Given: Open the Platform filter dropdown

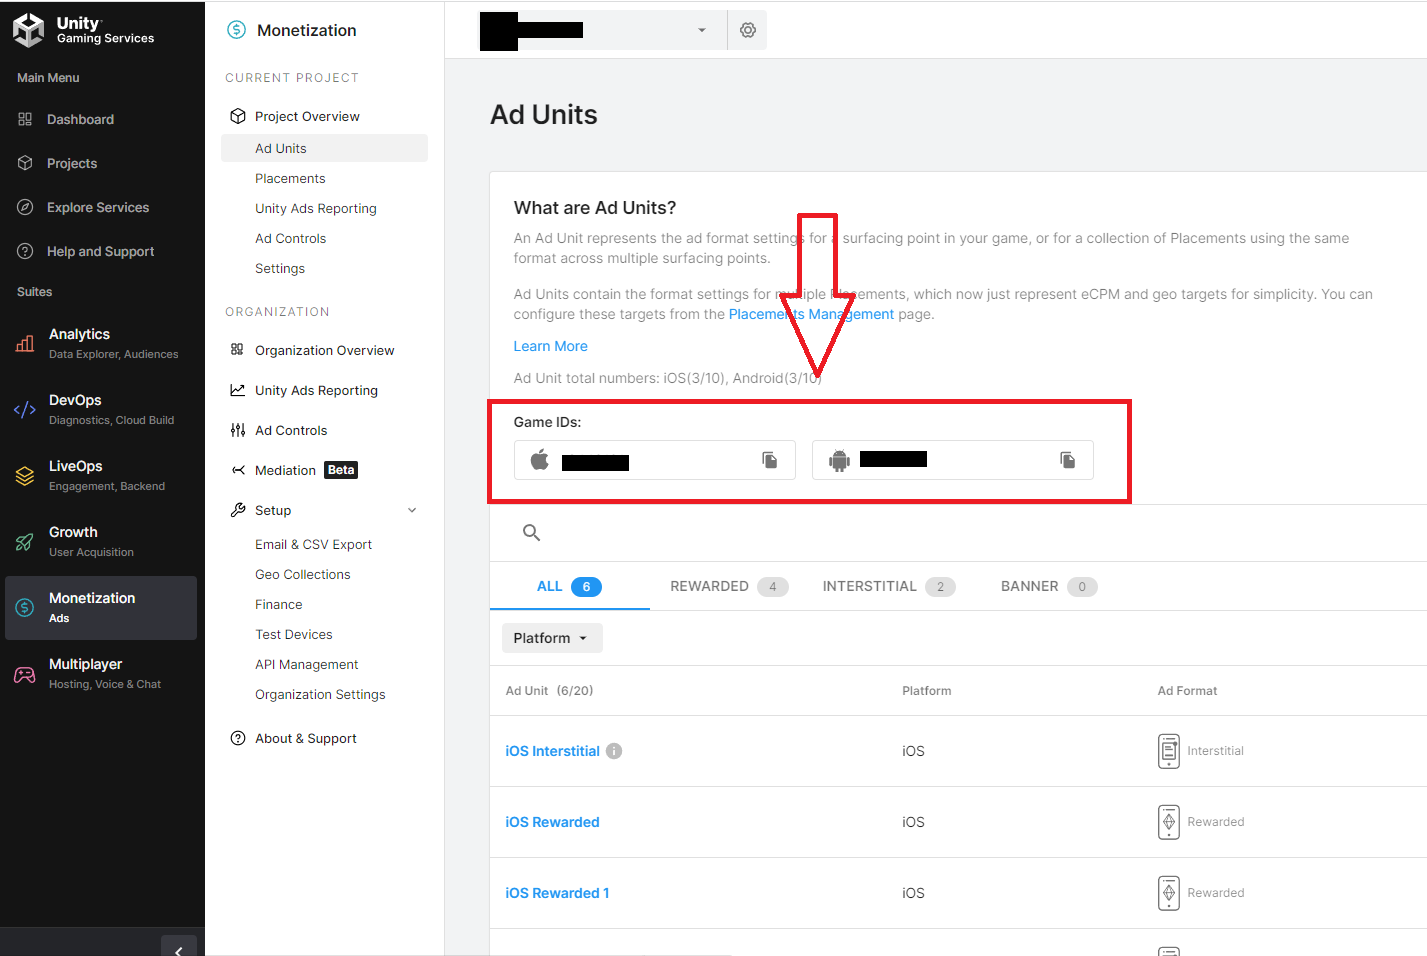Looking at the screenshot, I should point(552,638).
